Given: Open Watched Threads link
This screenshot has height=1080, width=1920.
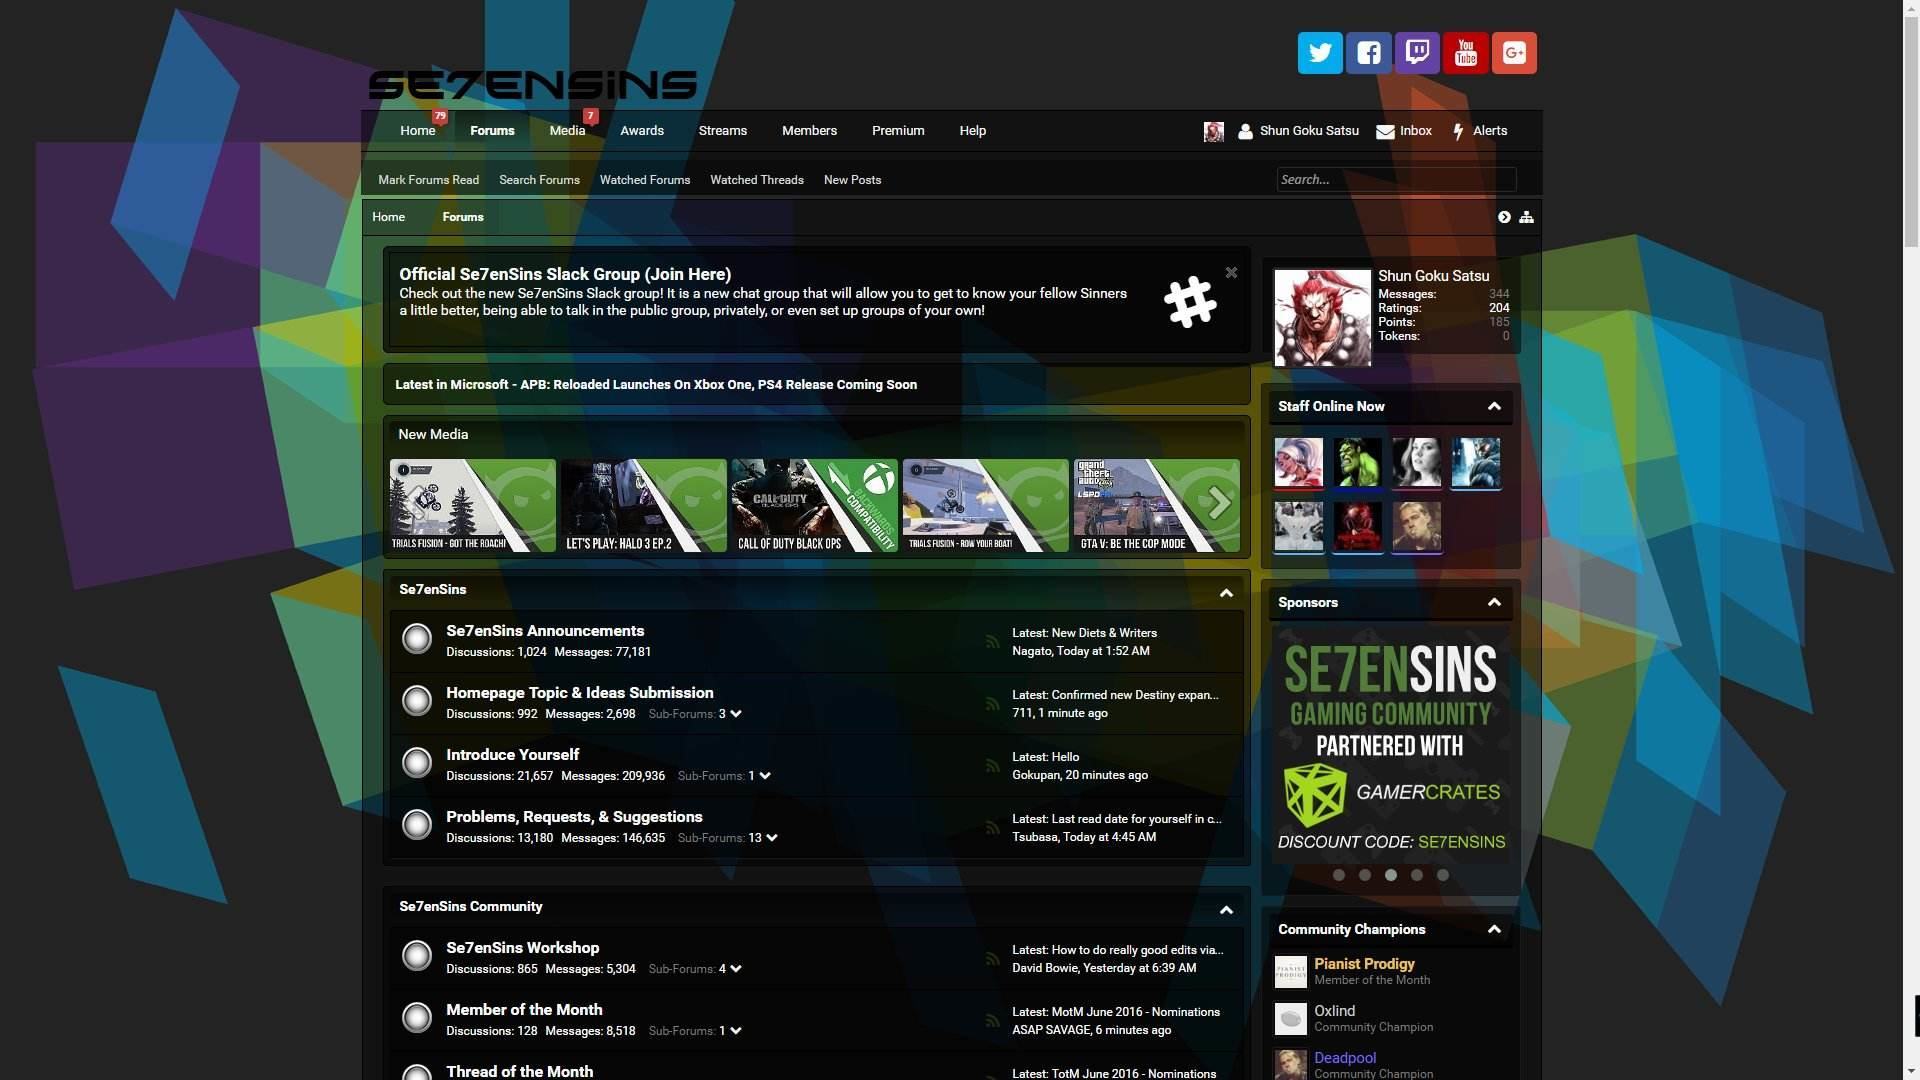Looking at the screenshot, I should tap(757, 180).
